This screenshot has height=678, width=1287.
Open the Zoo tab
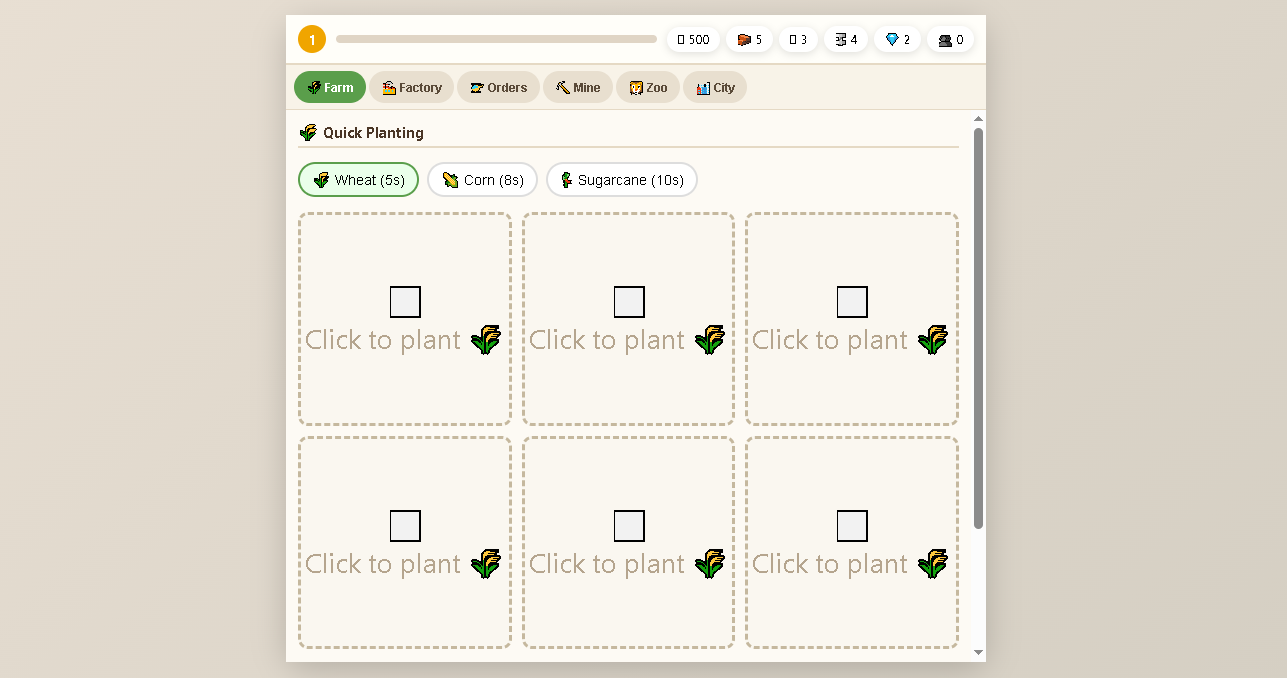click(x=648, y=87)
